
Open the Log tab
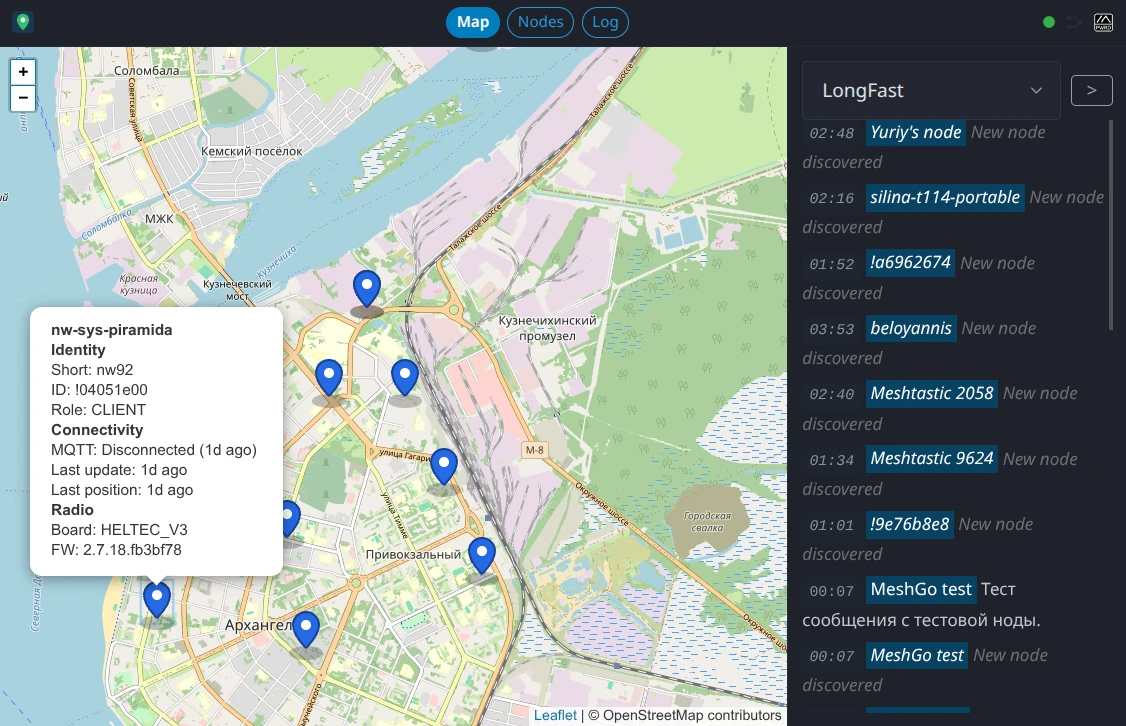click(x=605, y=22)
